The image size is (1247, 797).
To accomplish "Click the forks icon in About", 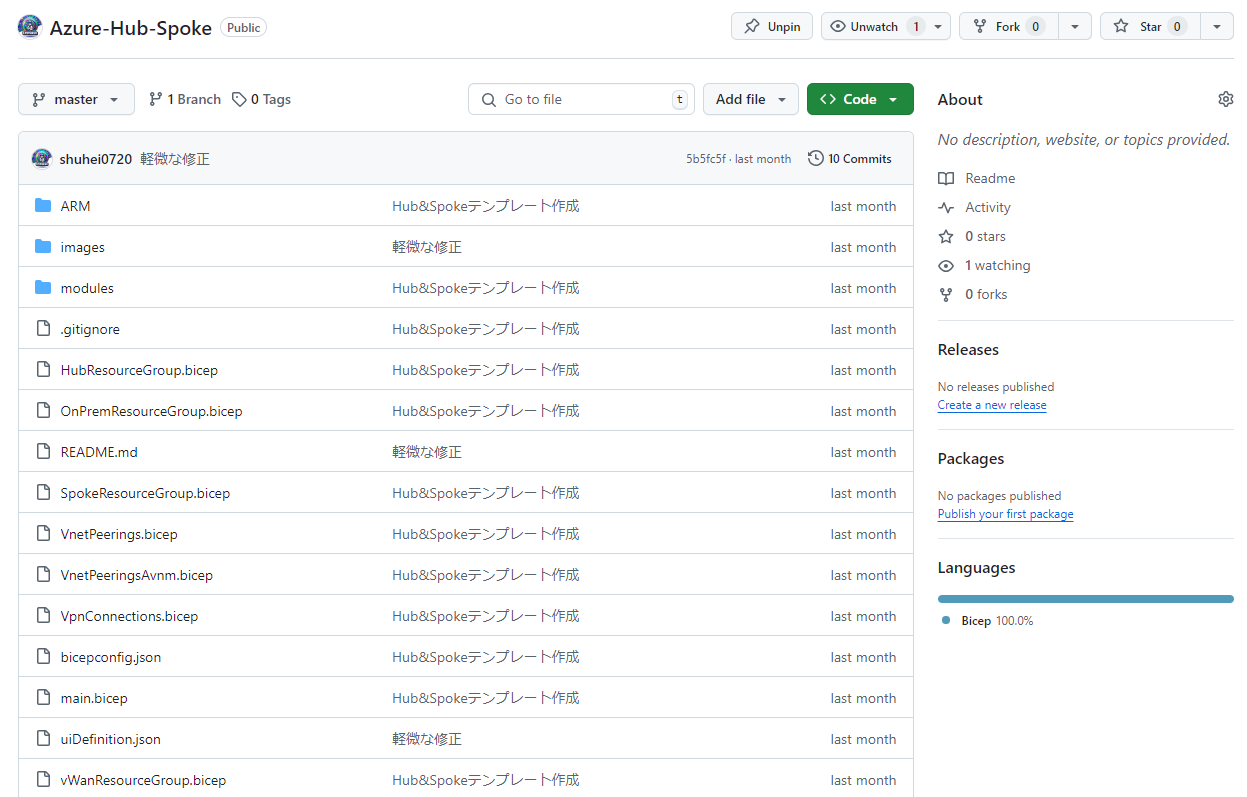I will pos(946,294).
